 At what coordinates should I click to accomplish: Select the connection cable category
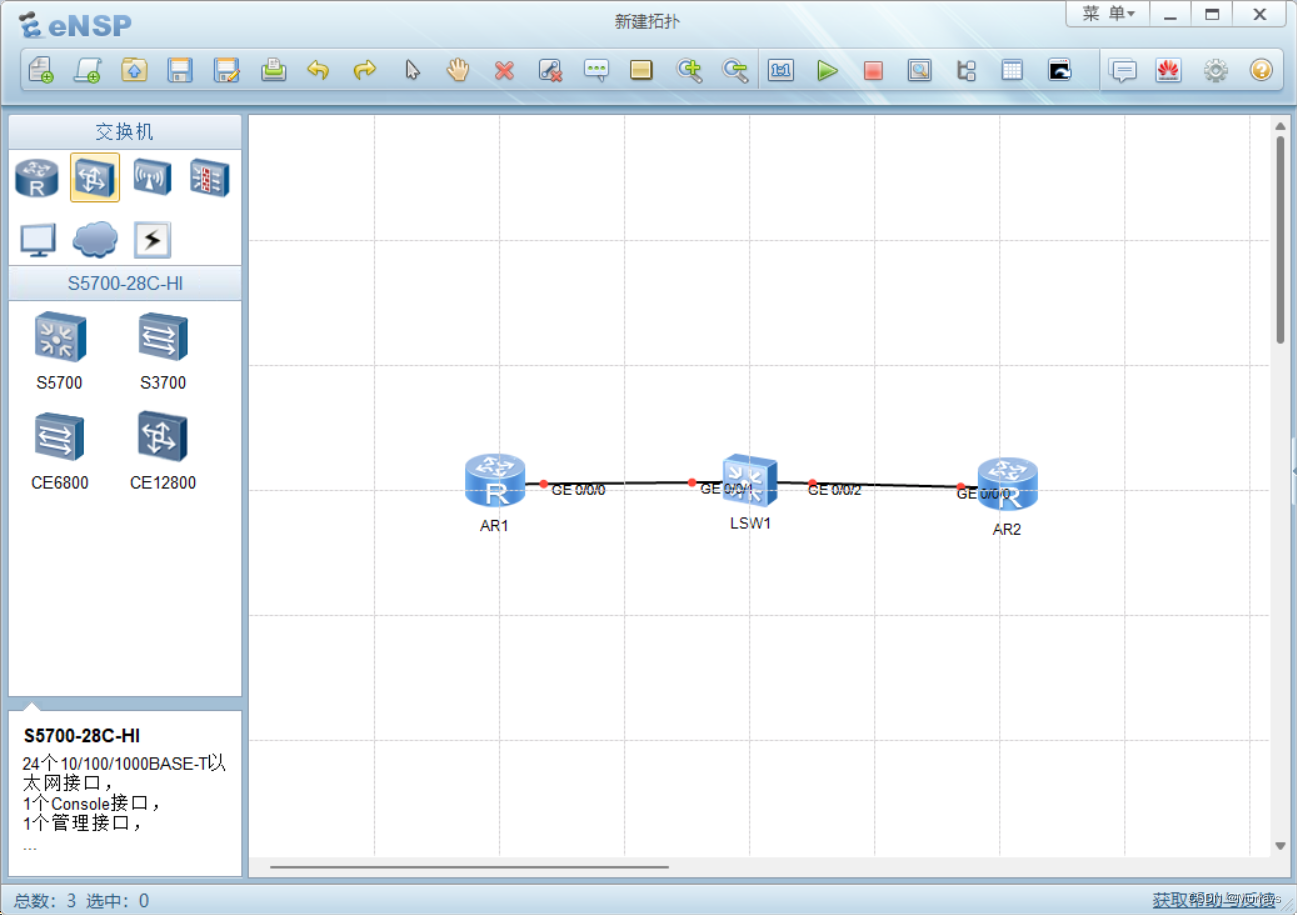[152, 240]
